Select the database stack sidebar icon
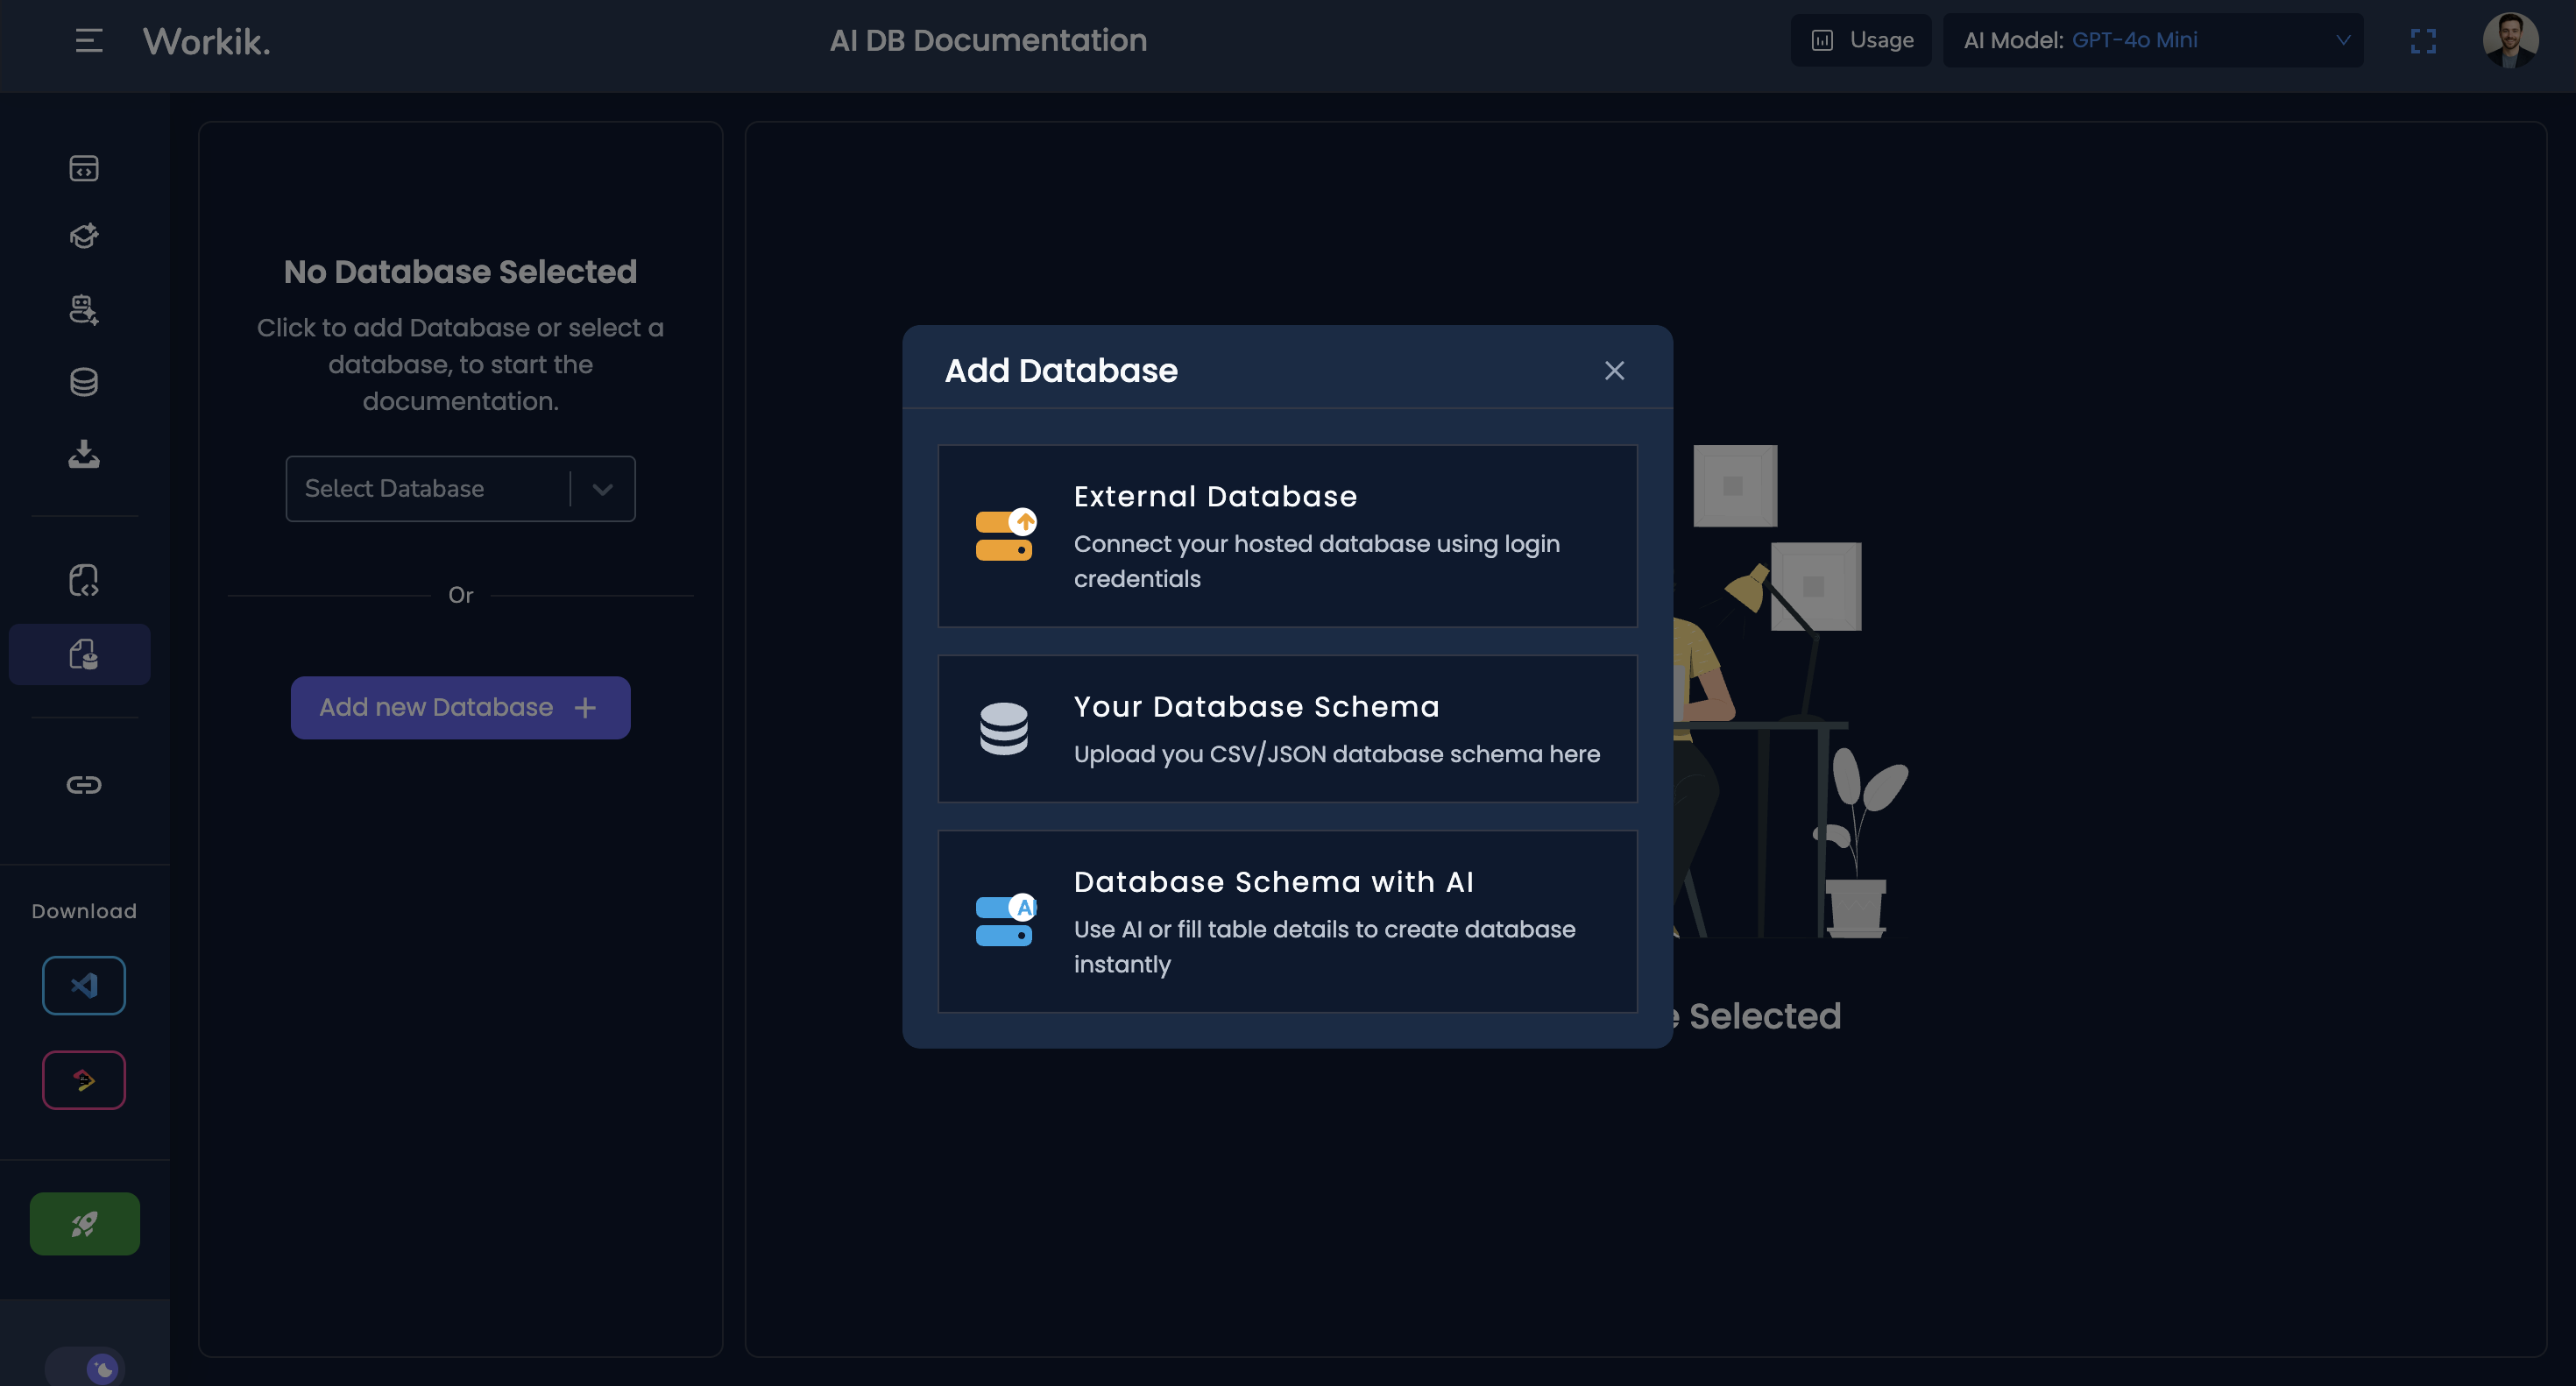Image resolution: width=2576 pixels, height=1386 pixels. click(84, 382)
